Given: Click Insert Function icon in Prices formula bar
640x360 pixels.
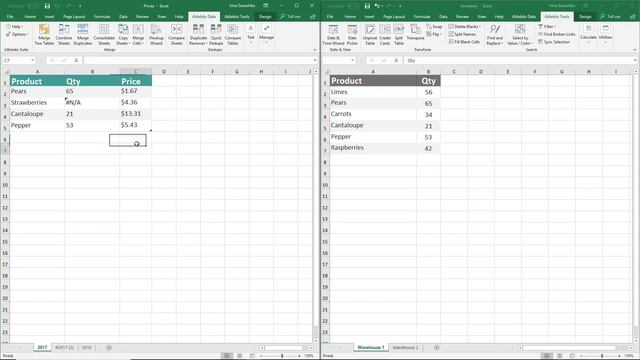Looking at the screenshot, I should (76, 60).
